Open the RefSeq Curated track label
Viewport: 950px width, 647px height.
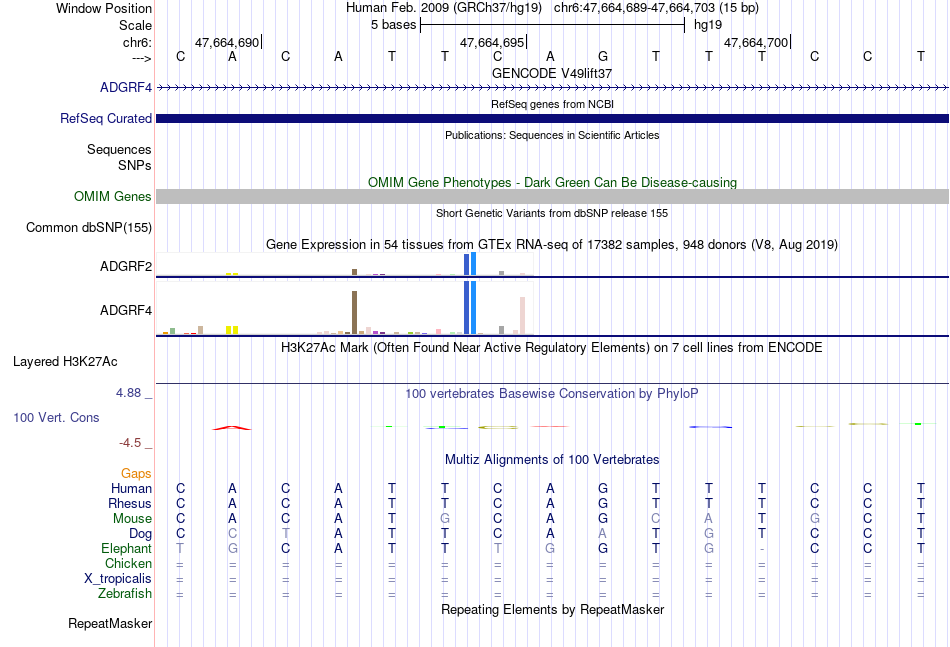pos(106,118)
